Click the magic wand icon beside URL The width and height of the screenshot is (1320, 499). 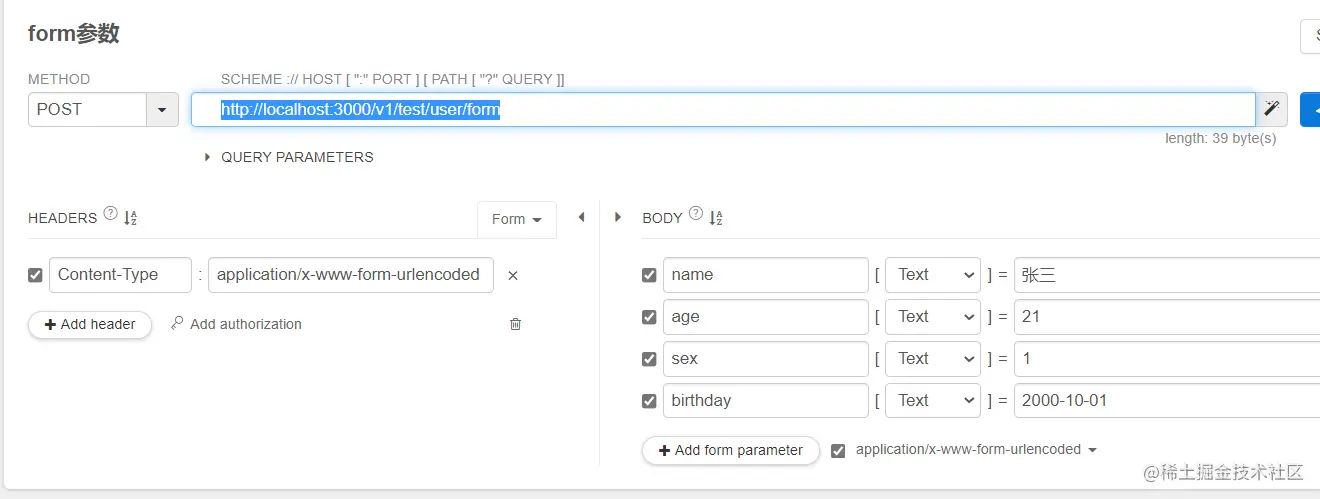[x=1271, y=109]
